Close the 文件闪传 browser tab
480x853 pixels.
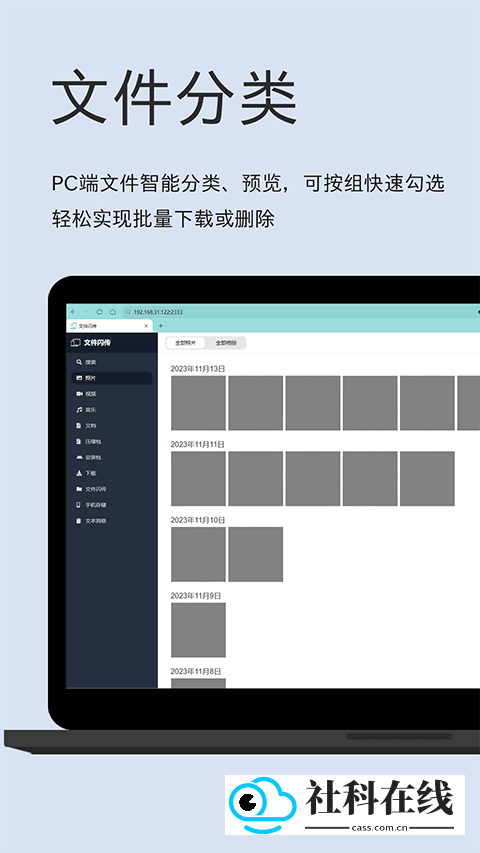pyautogui.click(x=146, y=326)
